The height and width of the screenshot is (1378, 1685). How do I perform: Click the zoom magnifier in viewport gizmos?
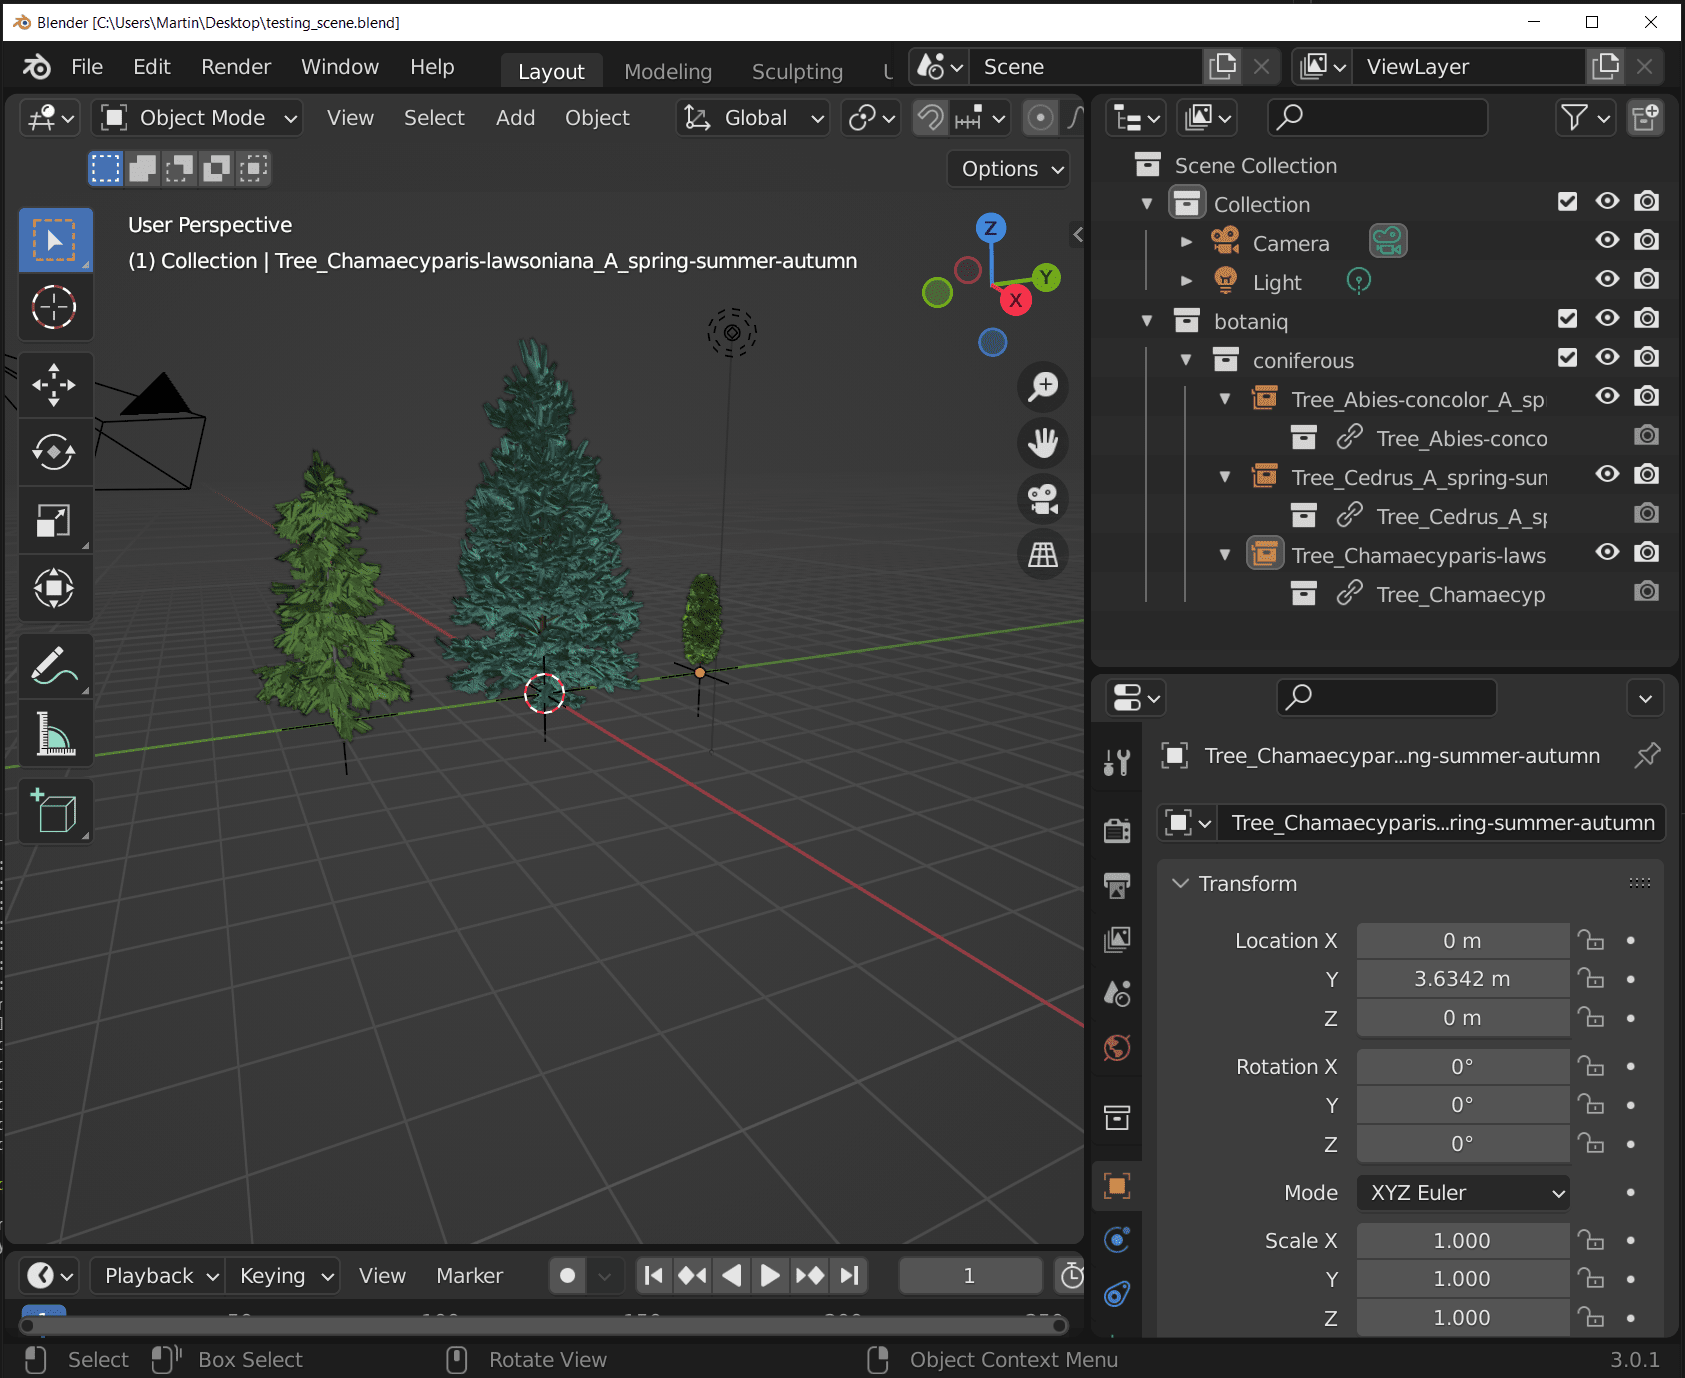[x=1042, y=387]
